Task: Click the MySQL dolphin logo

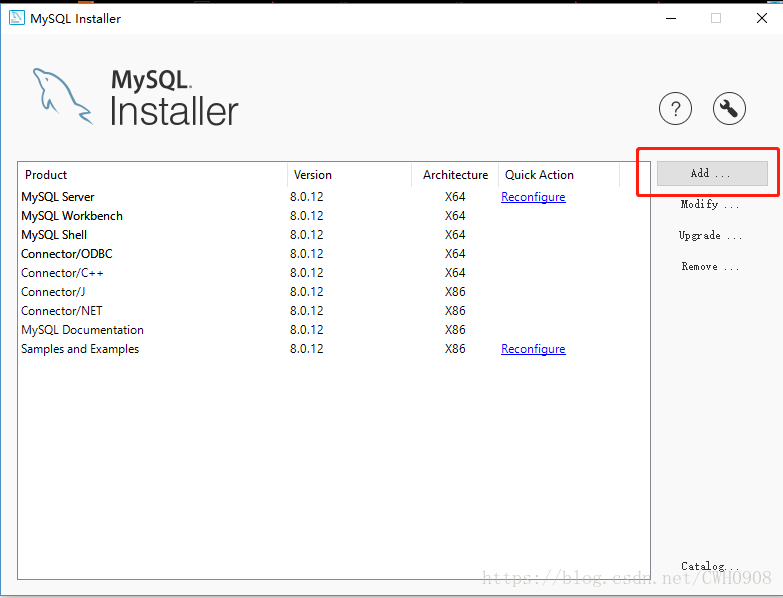Action: [x=62, y=96]
